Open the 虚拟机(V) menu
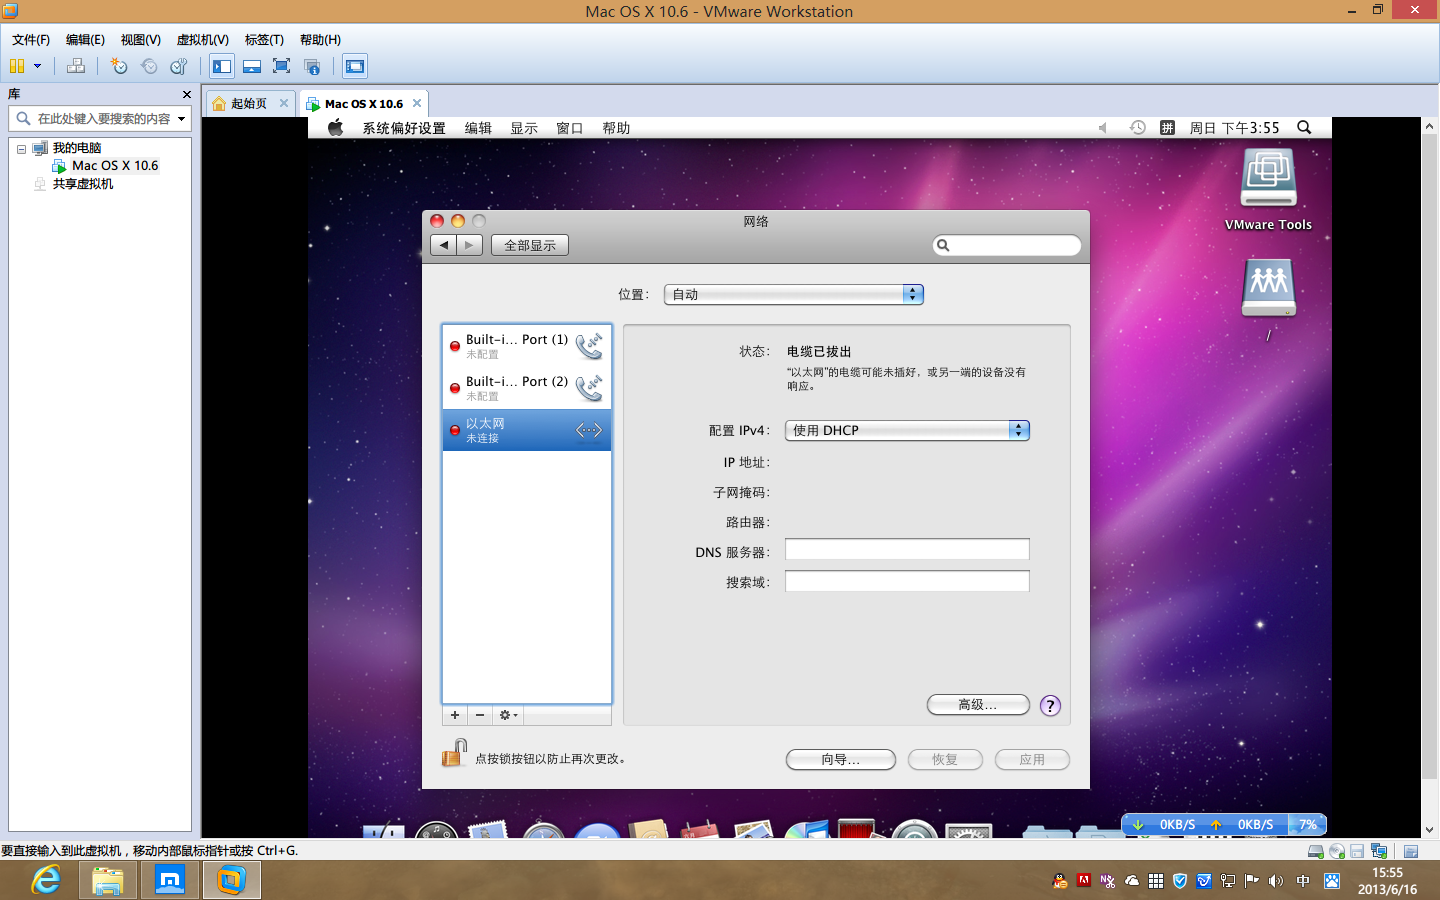The height and width of the screenshot is (900, 1440). [203, 40]
